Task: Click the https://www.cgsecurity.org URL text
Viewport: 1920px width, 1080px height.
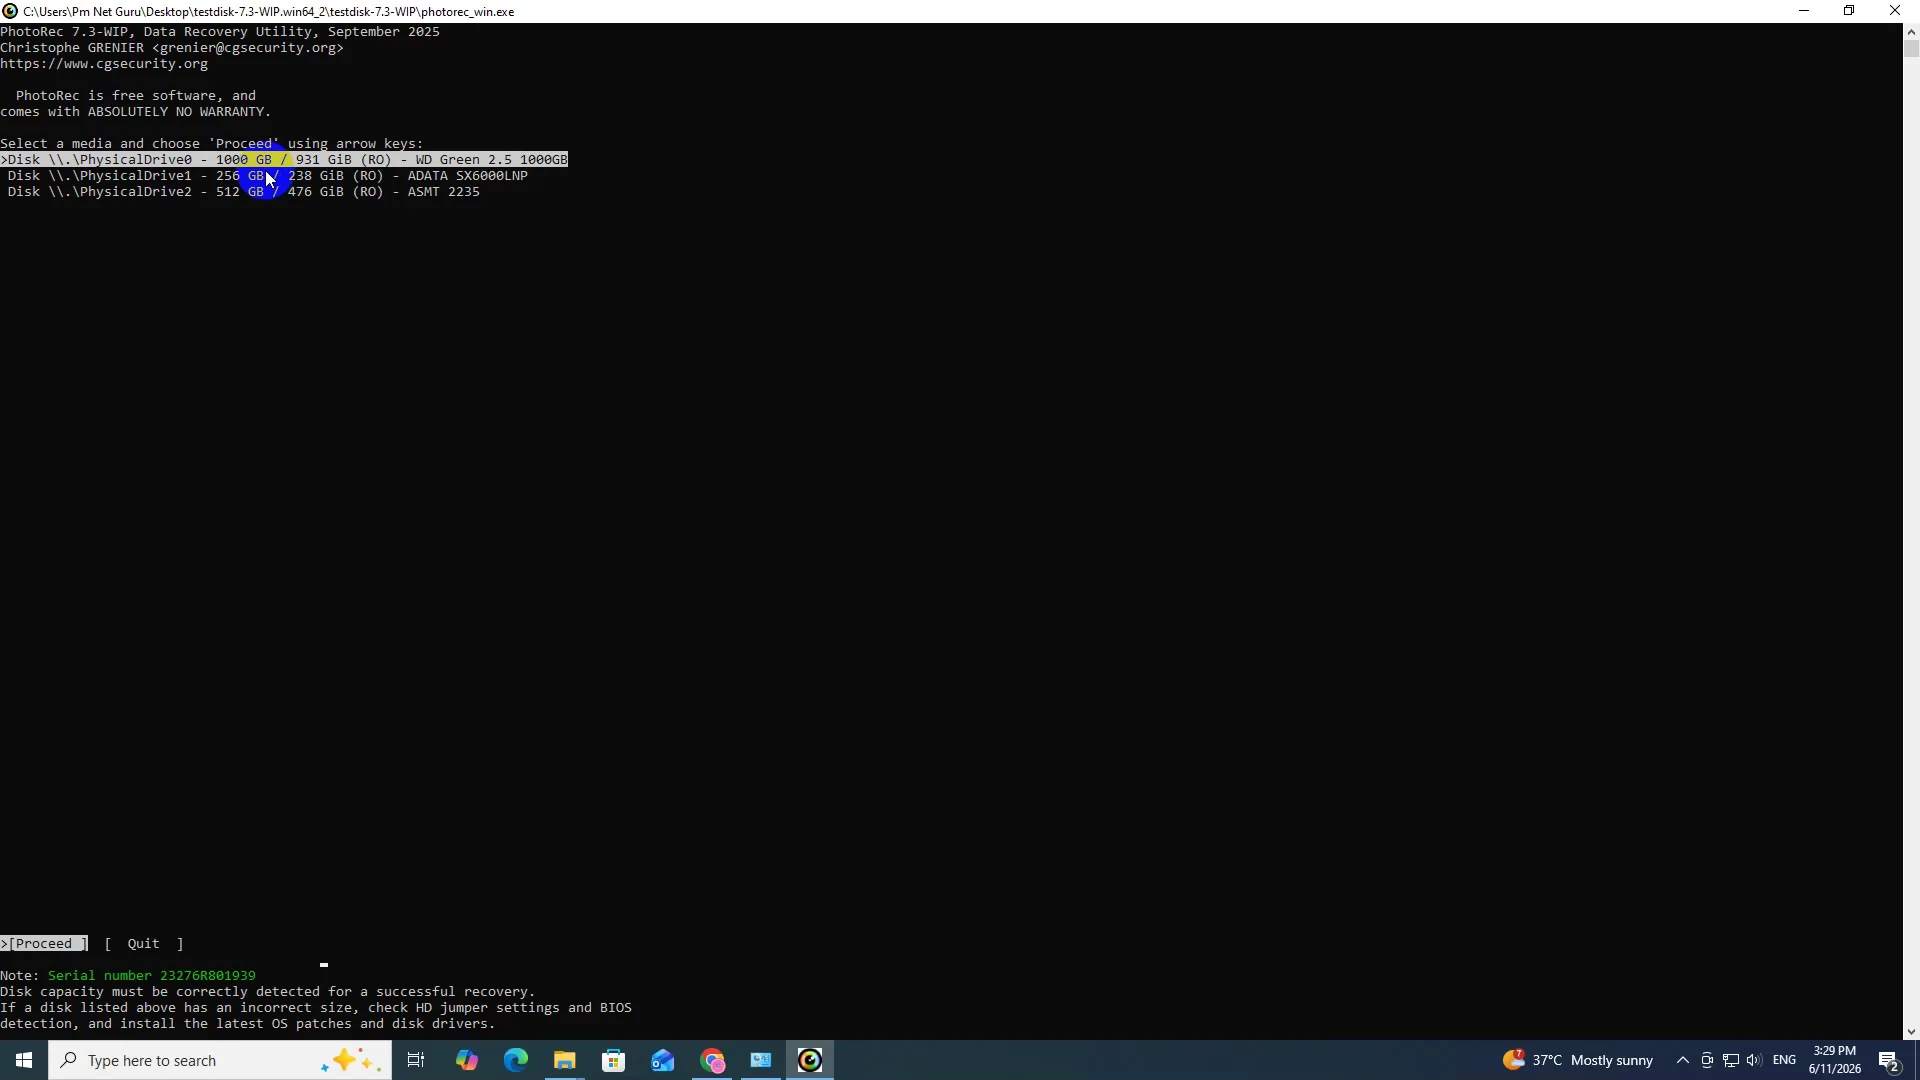Action: click(104, 64)
